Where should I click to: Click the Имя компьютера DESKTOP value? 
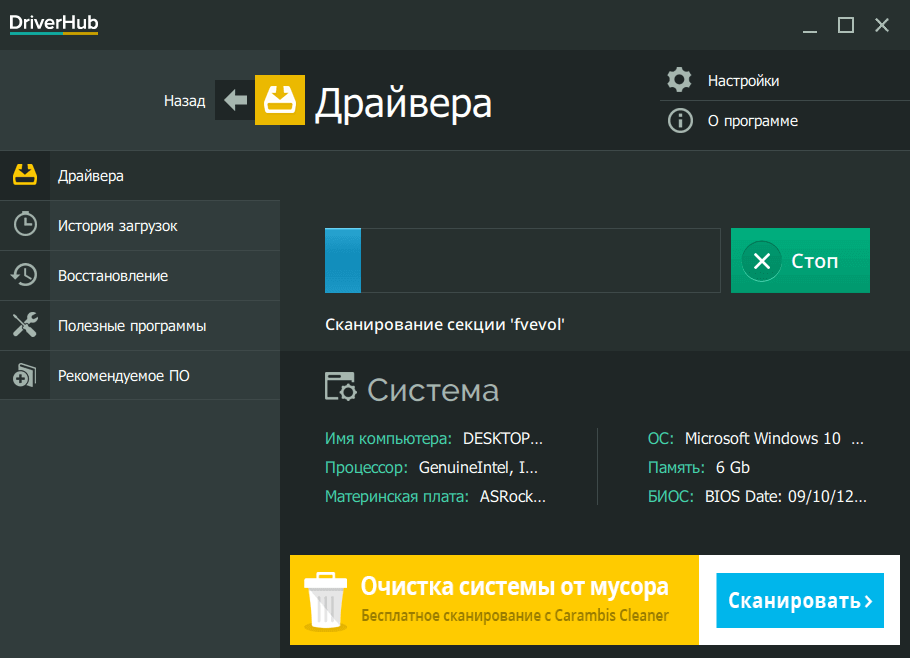(503, 438)
